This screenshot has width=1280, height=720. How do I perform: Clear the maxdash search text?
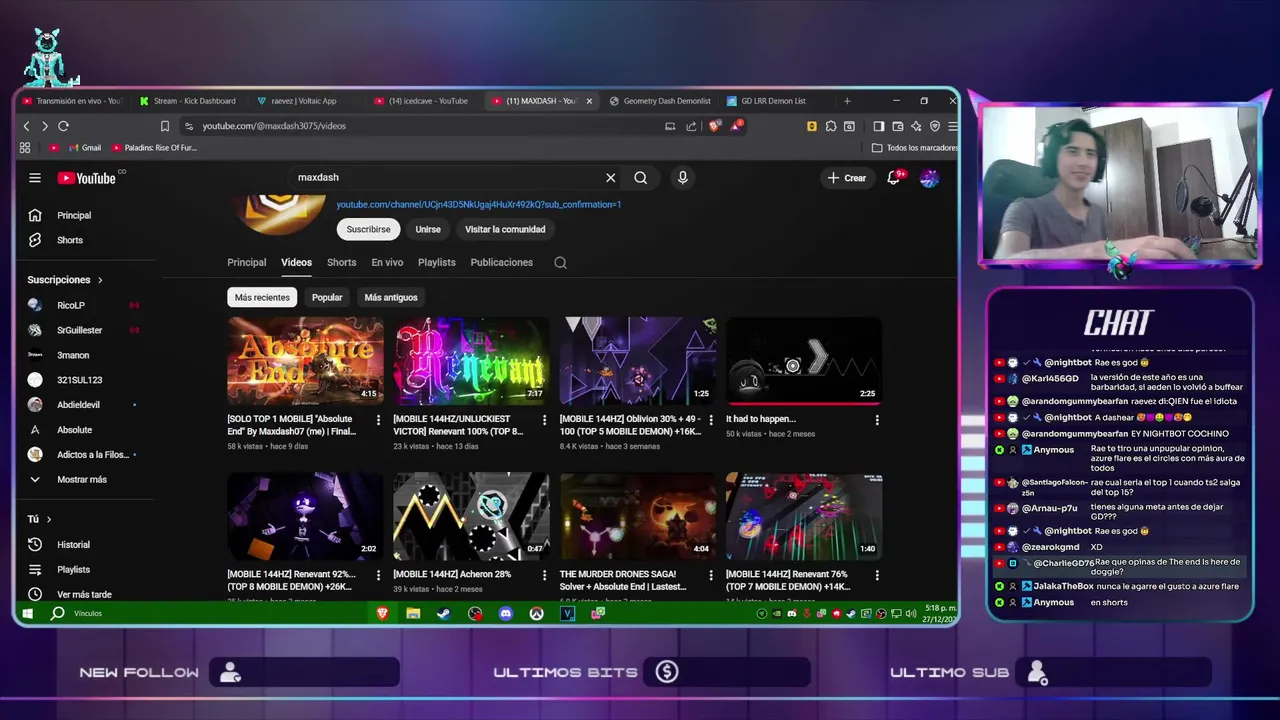(610, 178)
